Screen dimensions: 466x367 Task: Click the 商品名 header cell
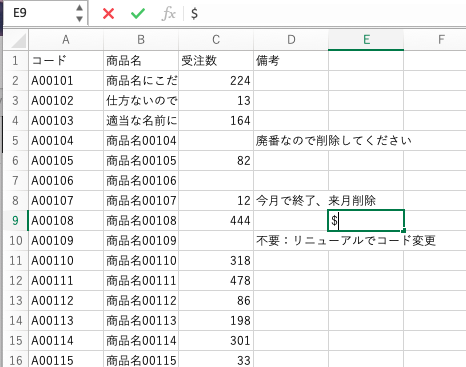click(141, 61)
